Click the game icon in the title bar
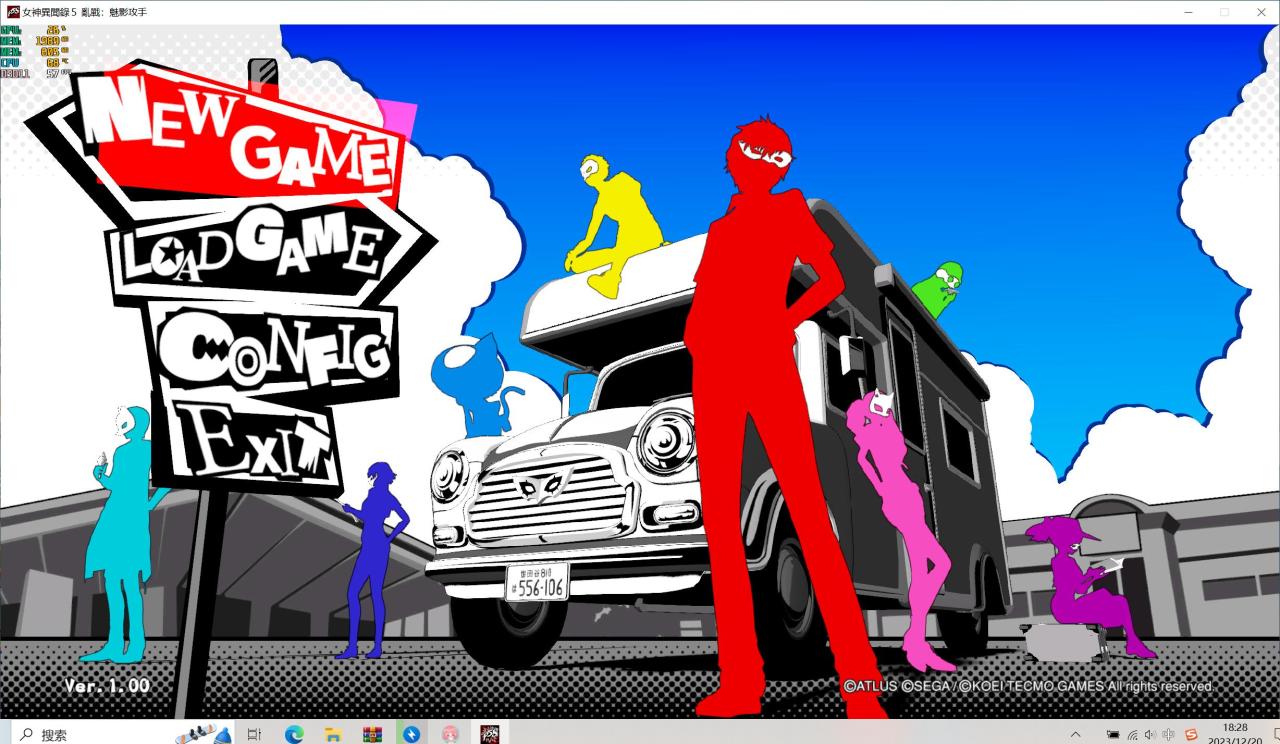This screenshot has width=1280, height=744. click(x=13, y=12)
